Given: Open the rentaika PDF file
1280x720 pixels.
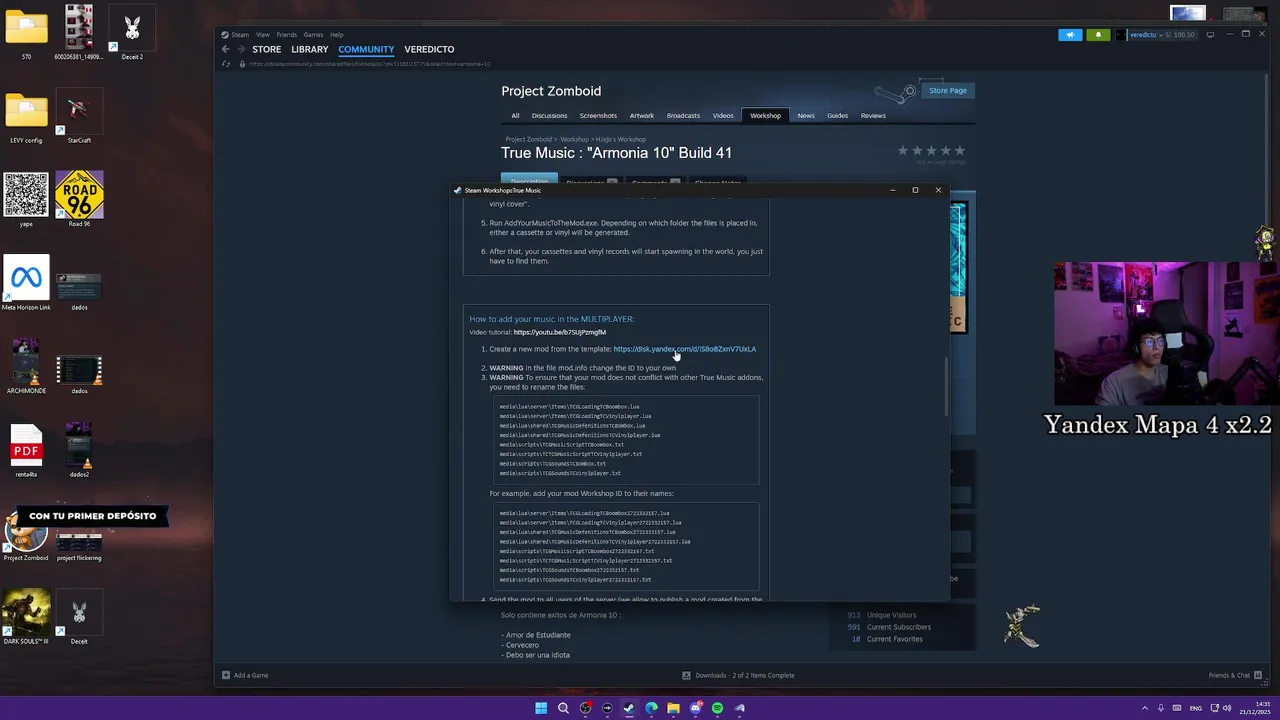Looking at the screenshot, I should (x=26, y=451).
